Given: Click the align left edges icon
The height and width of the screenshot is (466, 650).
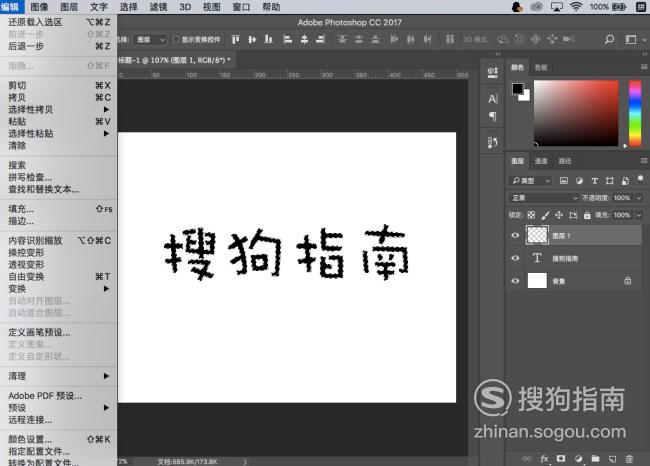Looking at the screenshot, I should (x=287, y=39).
